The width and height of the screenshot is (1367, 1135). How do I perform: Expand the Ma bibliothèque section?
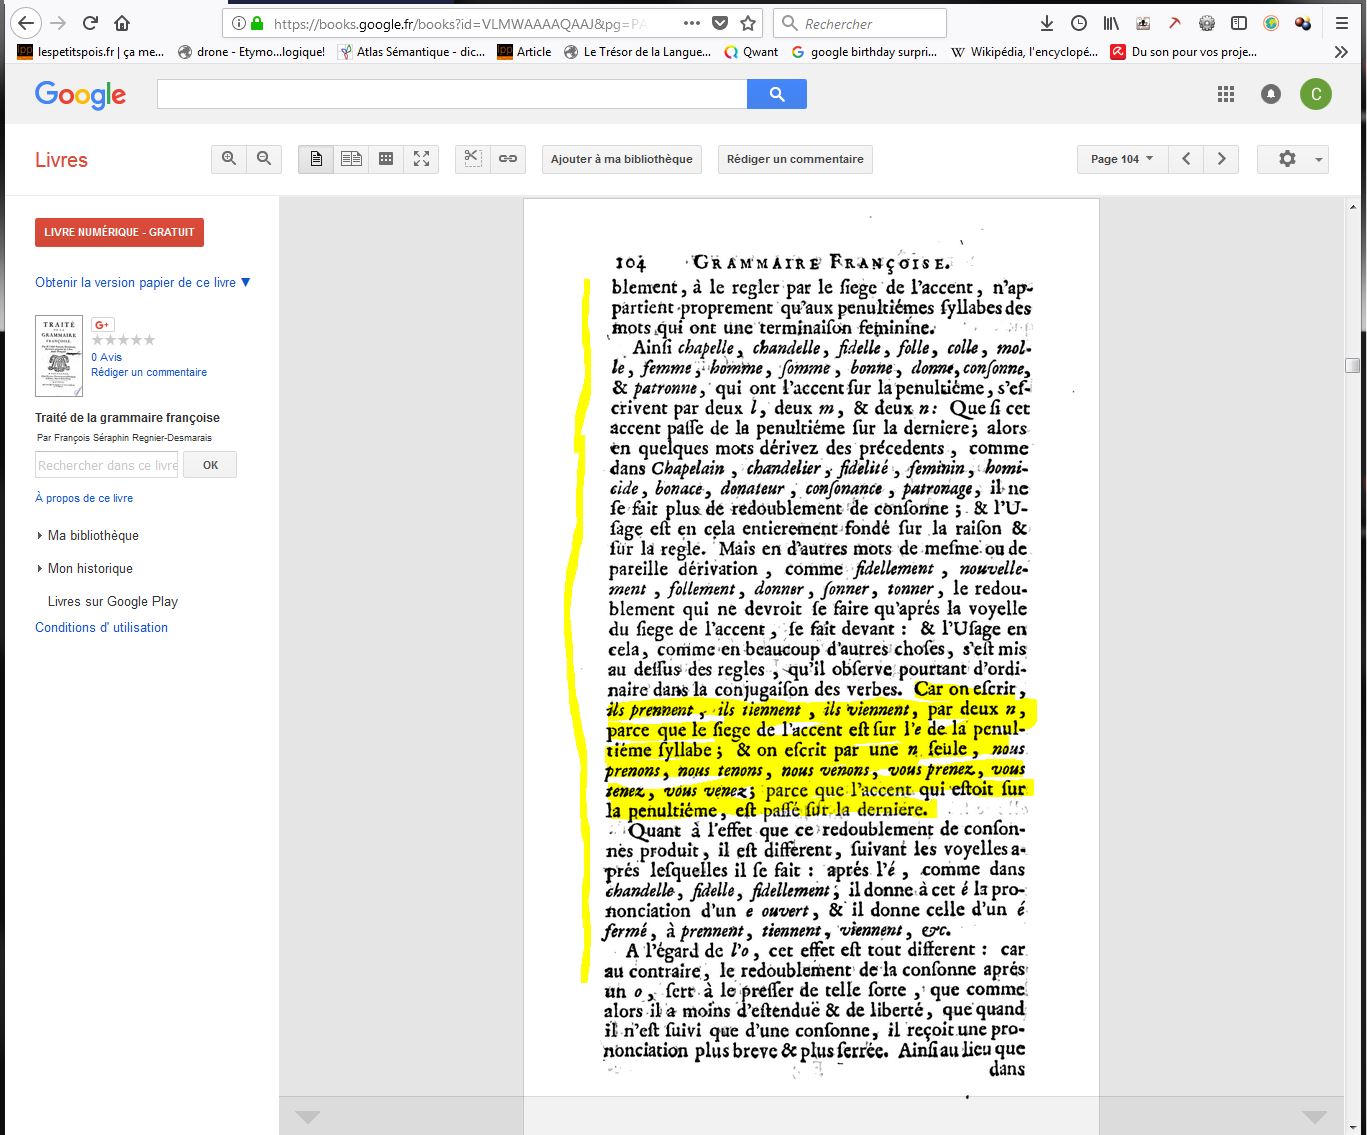(93, 536)
